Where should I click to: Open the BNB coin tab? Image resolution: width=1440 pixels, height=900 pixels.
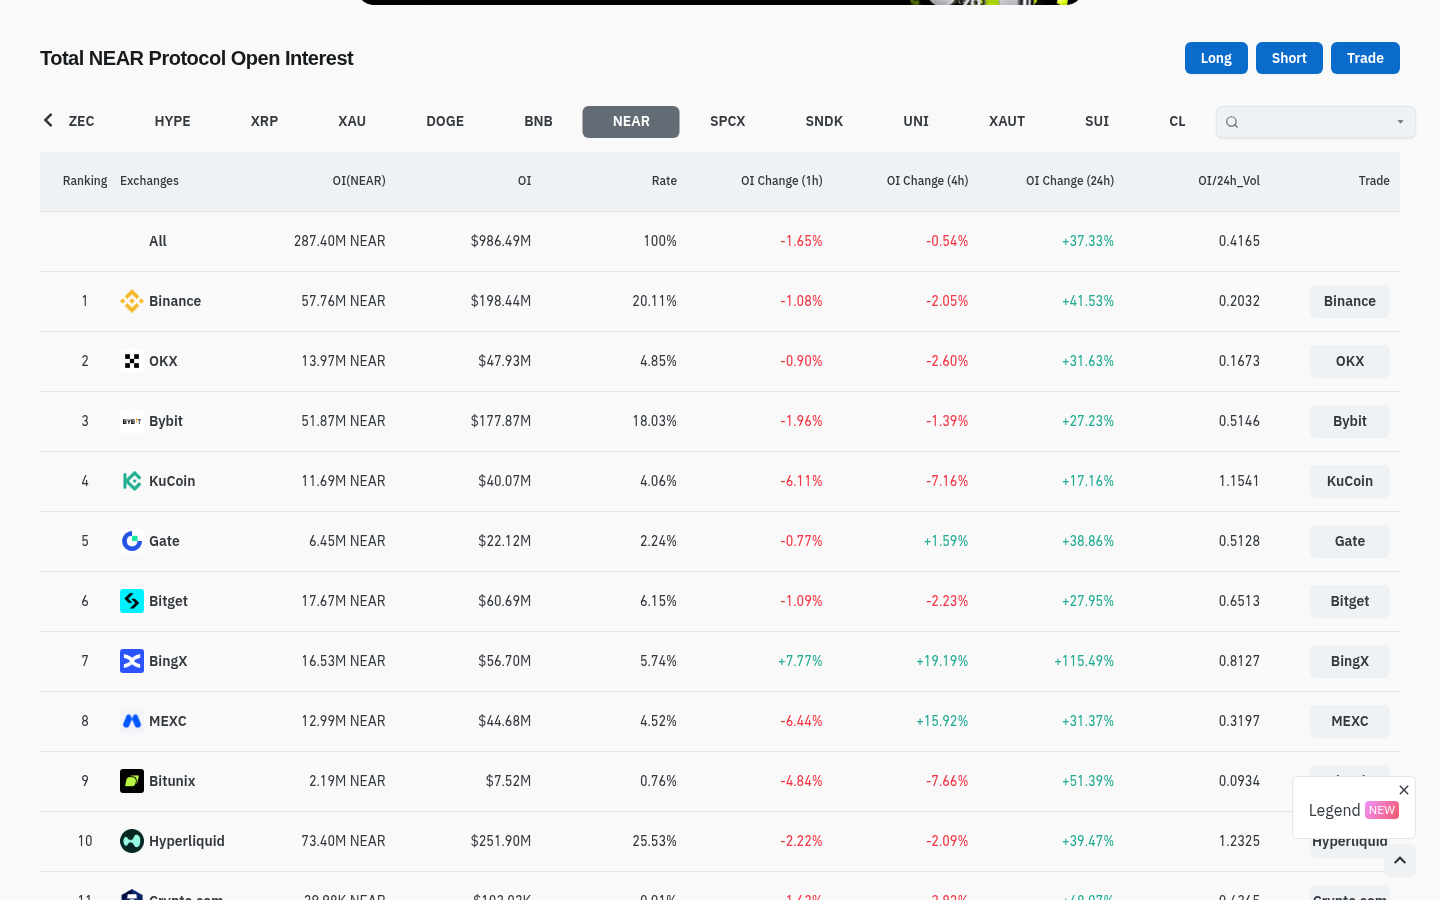[538, 121]
